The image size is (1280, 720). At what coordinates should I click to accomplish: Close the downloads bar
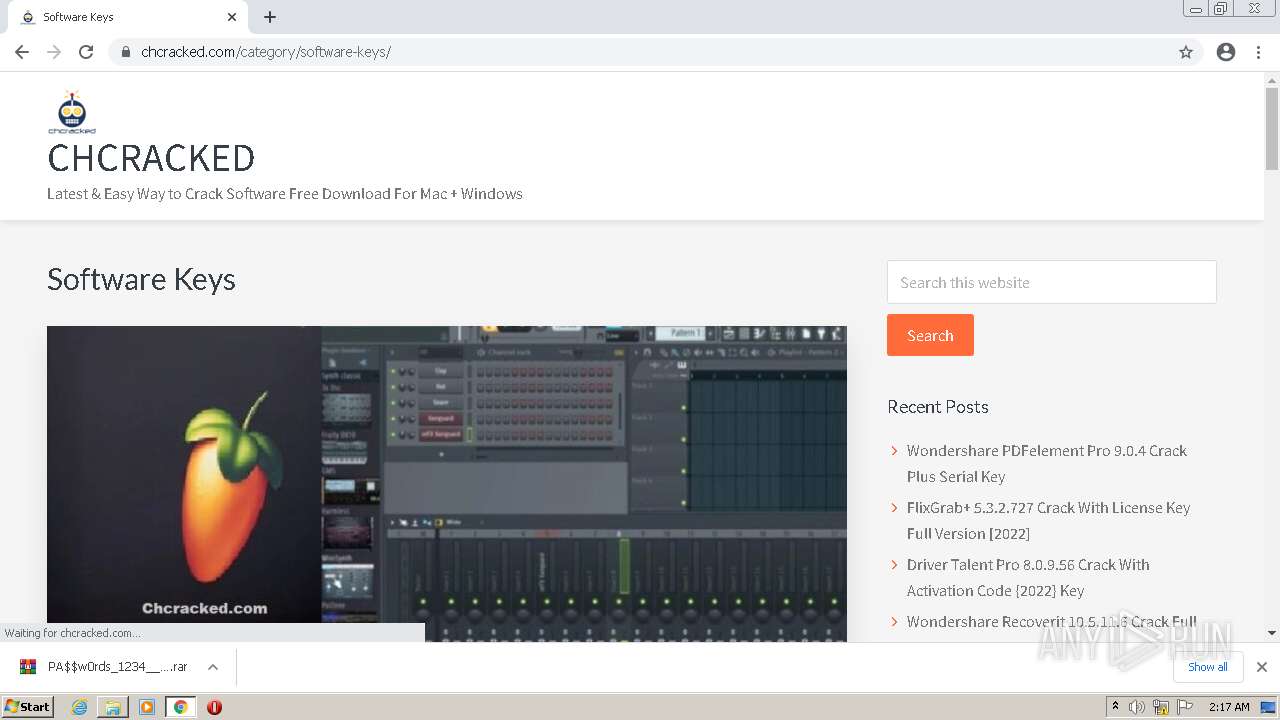pos(1262,667)
